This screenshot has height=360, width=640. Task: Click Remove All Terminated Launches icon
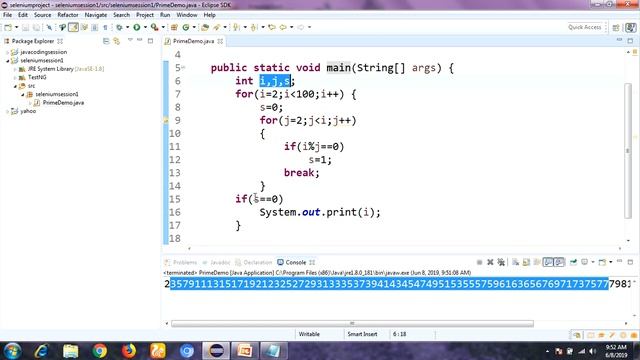click(501, 262)
